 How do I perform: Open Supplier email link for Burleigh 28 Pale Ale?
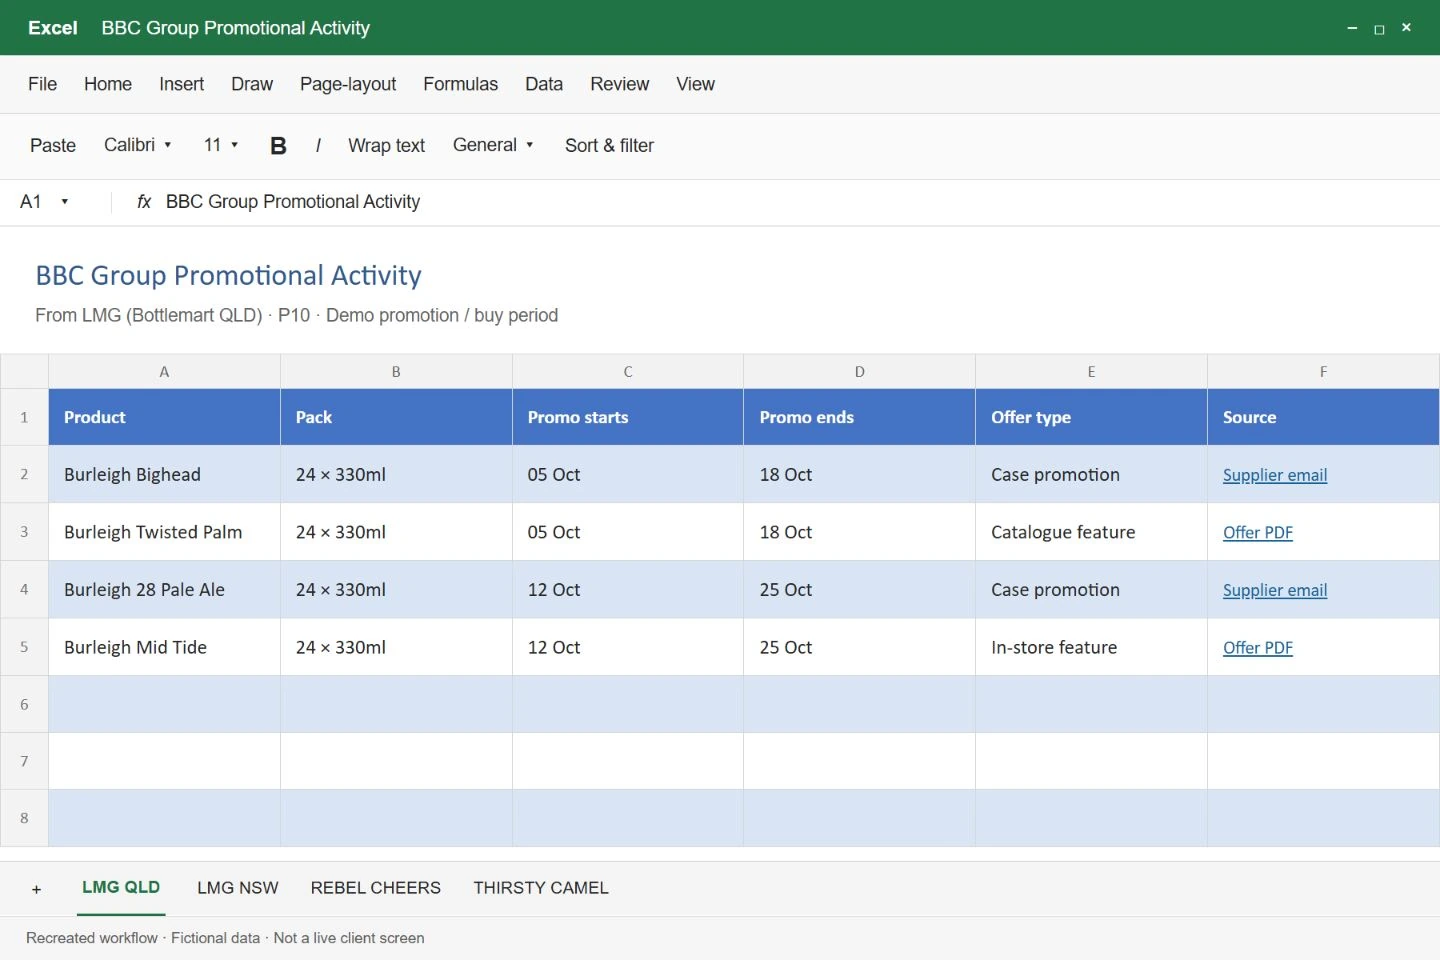1275,590
